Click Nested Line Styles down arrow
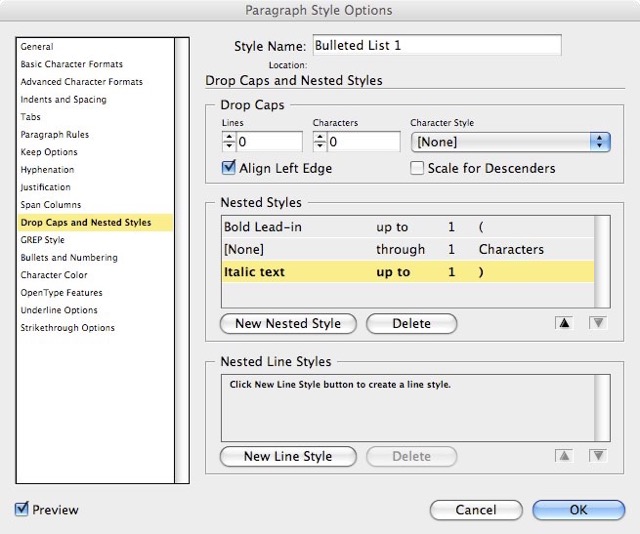Image resolution: width=640 pixels, height=534 pixels. pos(597,456)
